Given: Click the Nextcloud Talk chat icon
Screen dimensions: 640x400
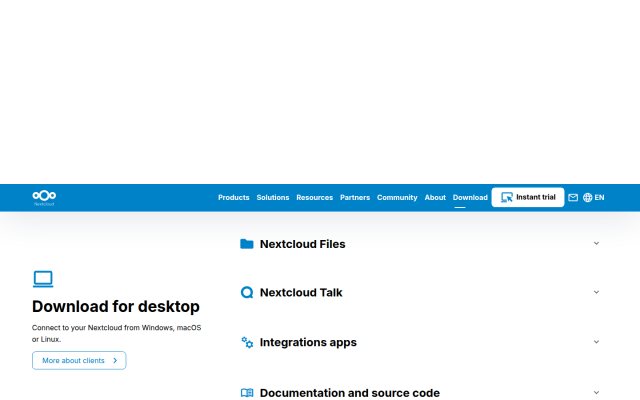Looking at the screenshot, I should pos(247,292).
